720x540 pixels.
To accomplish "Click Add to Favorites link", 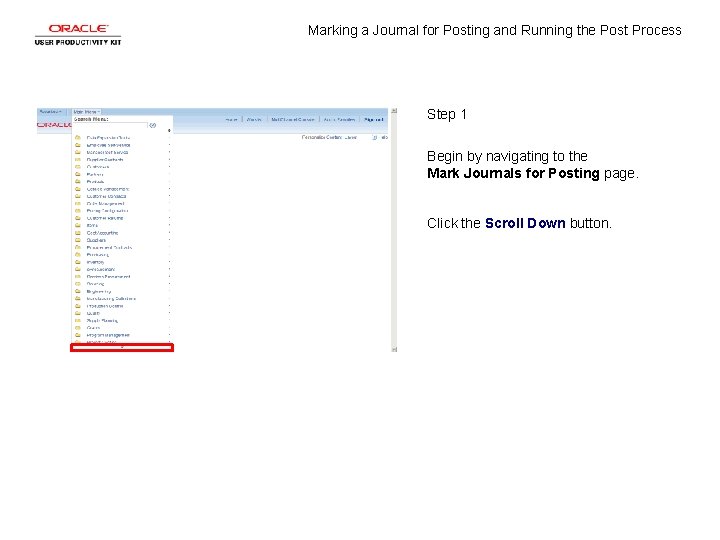I will [339, 119].
